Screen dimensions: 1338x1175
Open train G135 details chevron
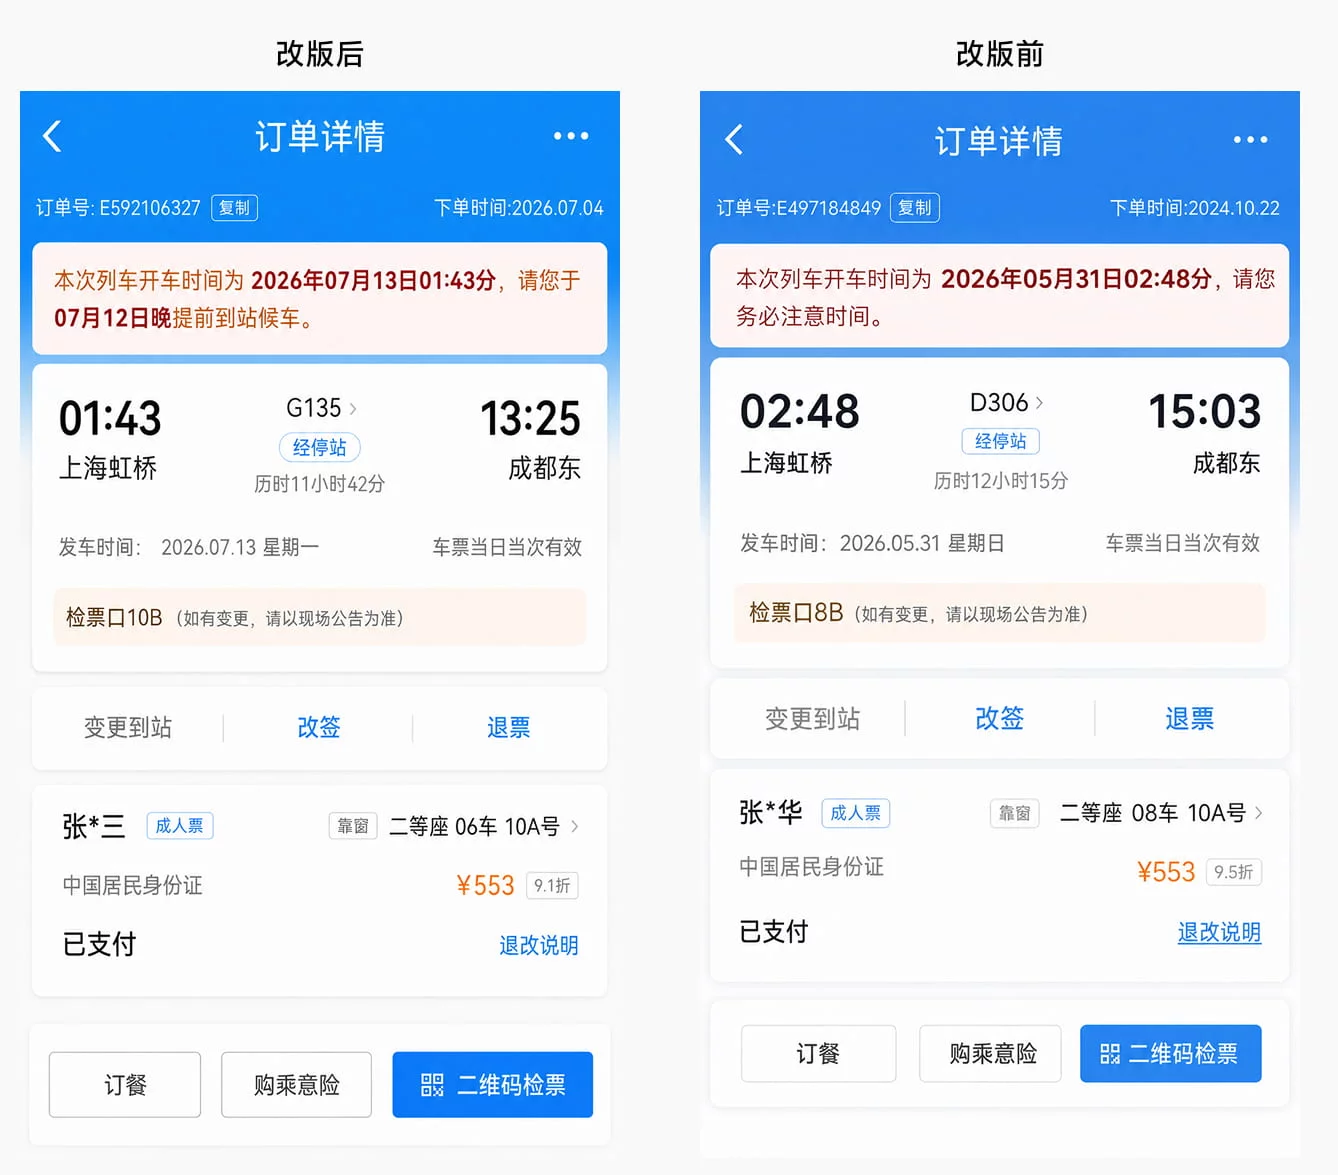tap(353, 408)
